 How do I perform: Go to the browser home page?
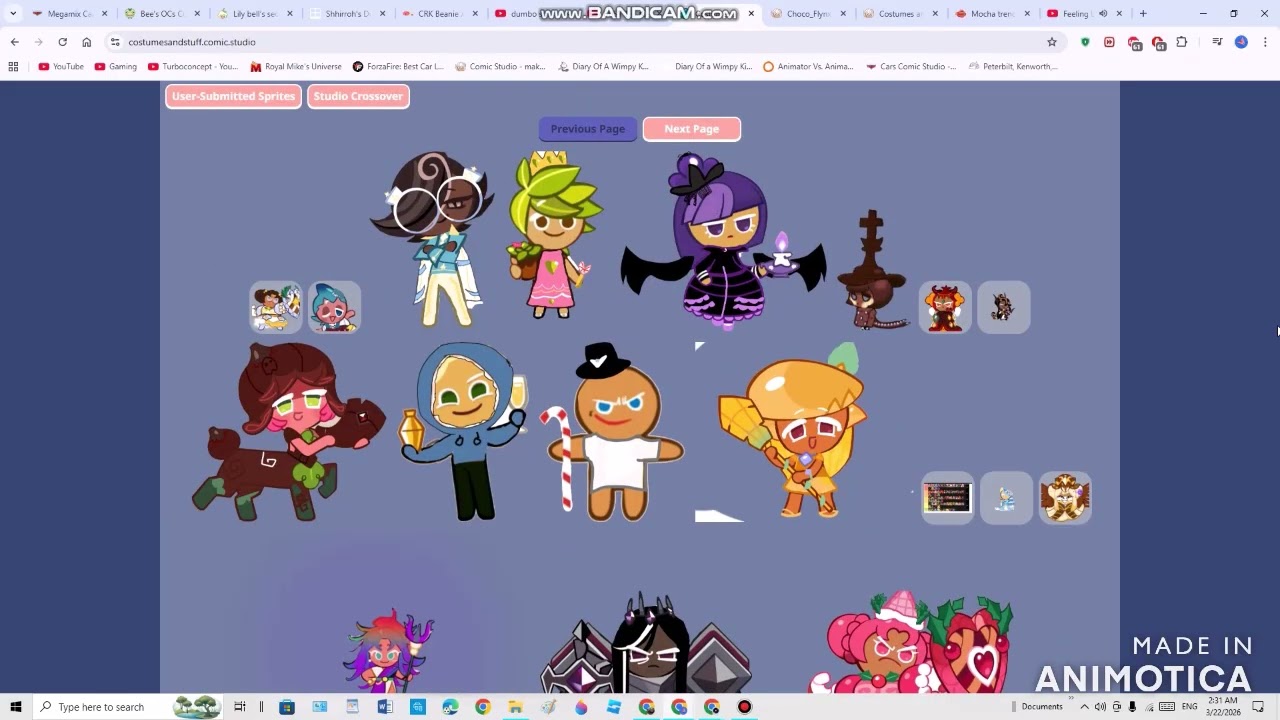pos(87,42)
